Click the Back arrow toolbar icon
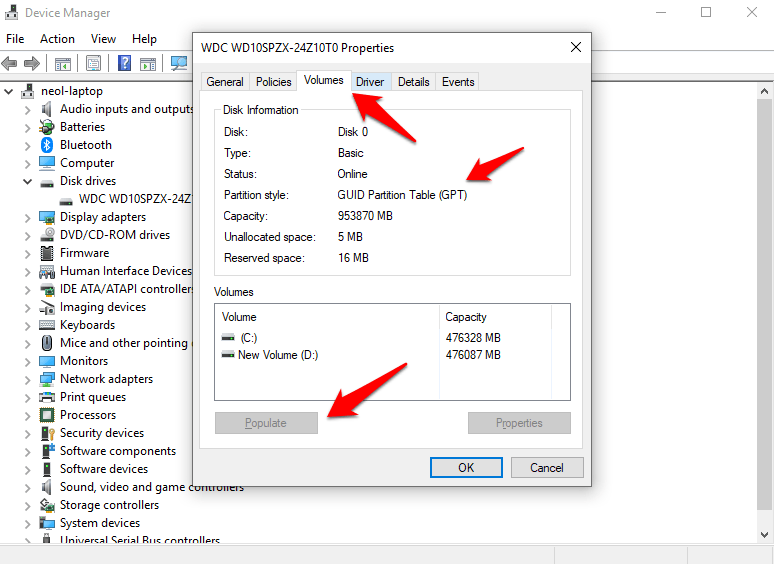The image size is (774, 564). click(x=9, y=63)
